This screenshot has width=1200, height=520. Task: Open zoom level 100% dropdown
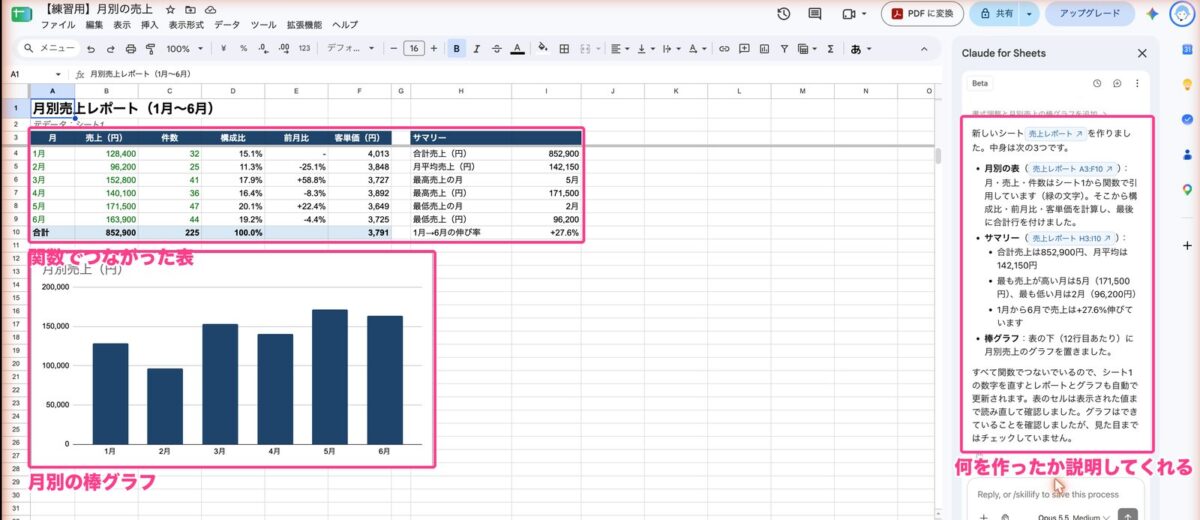point(184,48)
